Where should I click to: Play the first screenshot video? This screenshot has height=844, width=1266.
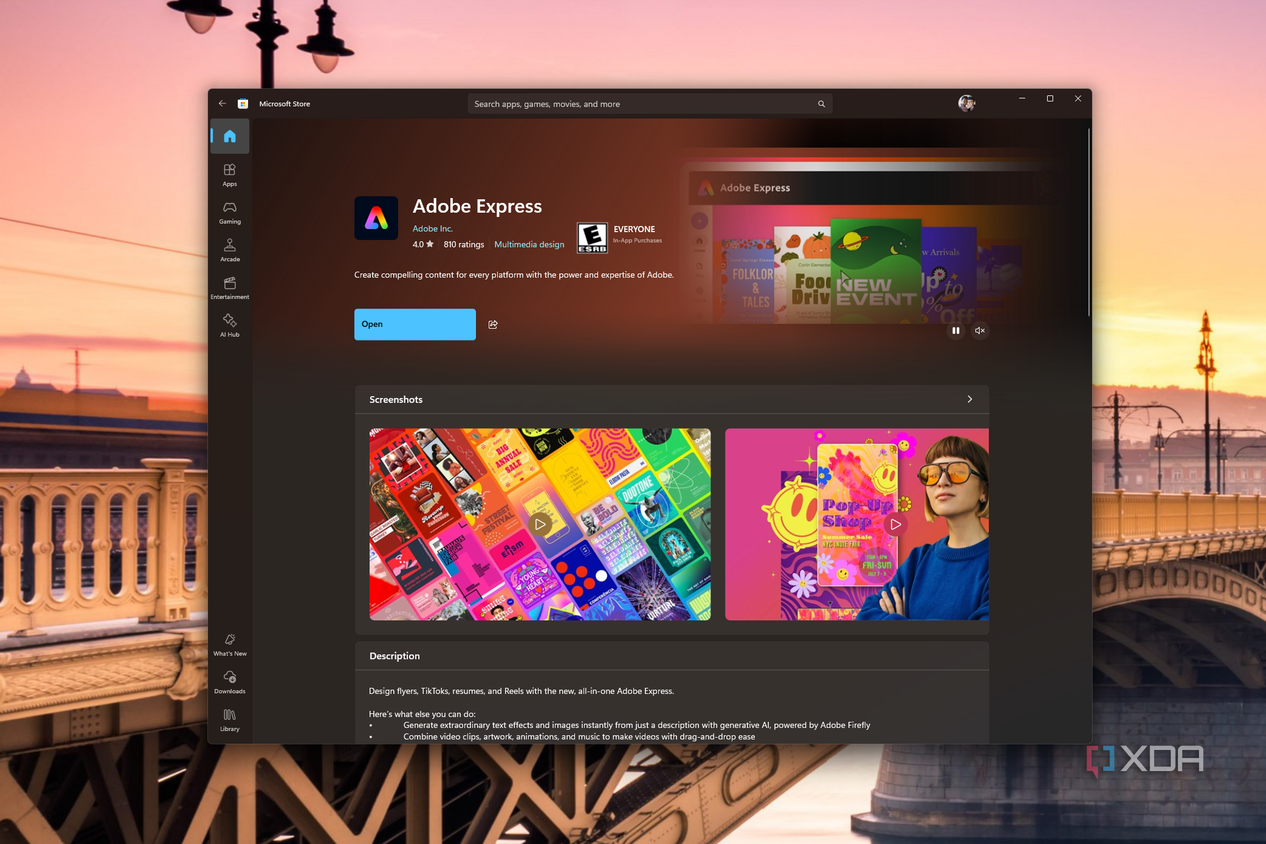[x=540, y=524]
